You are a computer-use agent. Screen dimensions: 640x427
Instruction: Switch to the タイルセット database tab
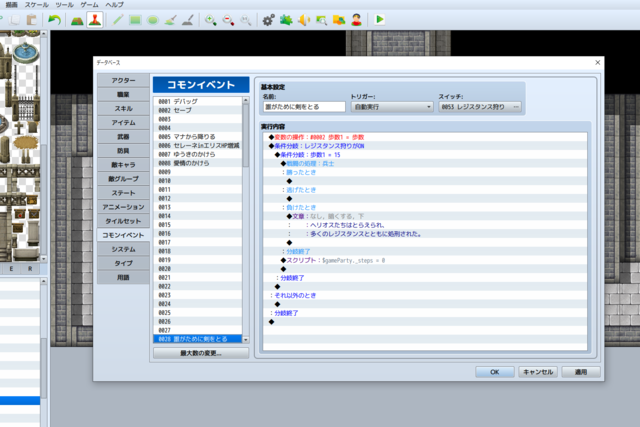click(x=123, y=221)
